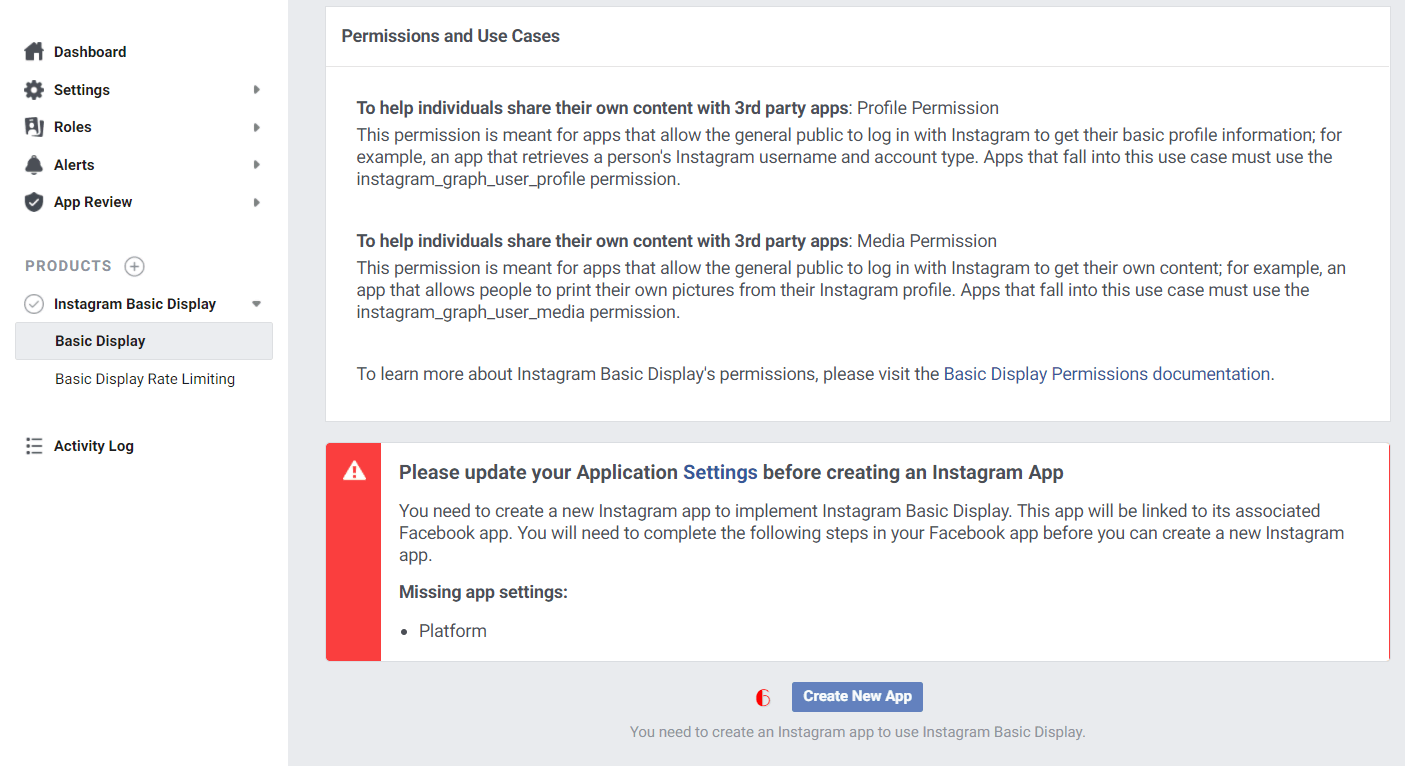The image size is (1405, 766).
Task: Expand the Settings submenu arrow
Action: pyautogui.click(x=257, y=90)
